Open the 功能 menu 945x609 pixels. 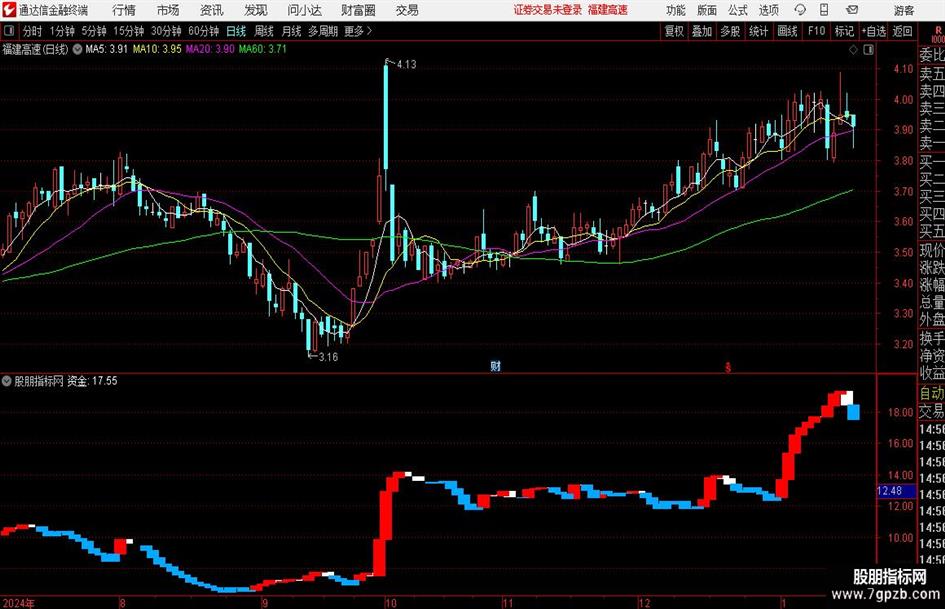click(x=676, y=10)
